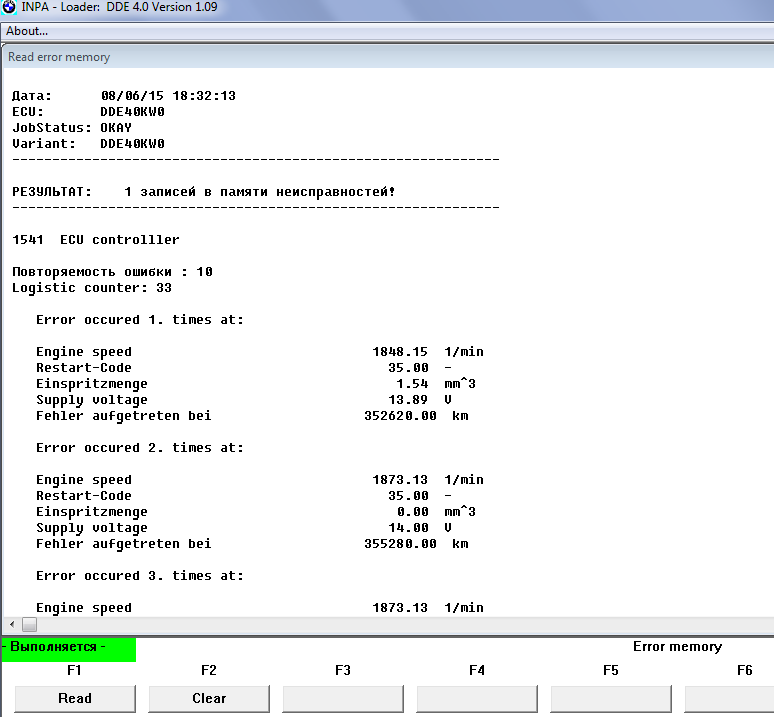Click the empty F5 button

click(x=611, y=698)
